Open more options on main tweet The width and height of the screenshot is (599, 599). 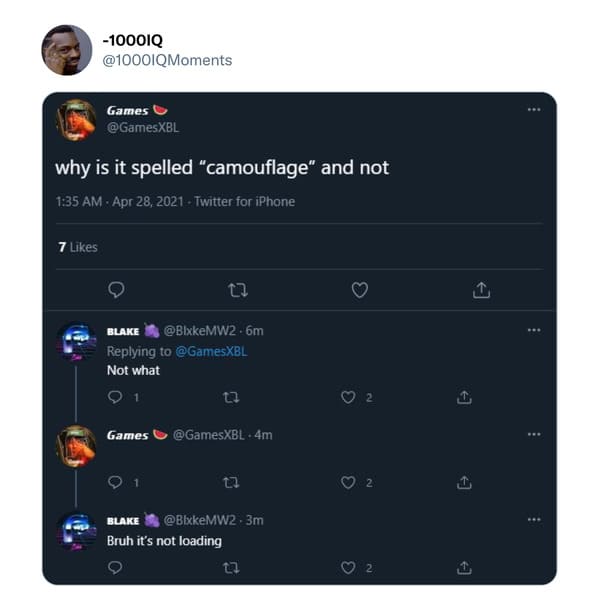point(534,110)
